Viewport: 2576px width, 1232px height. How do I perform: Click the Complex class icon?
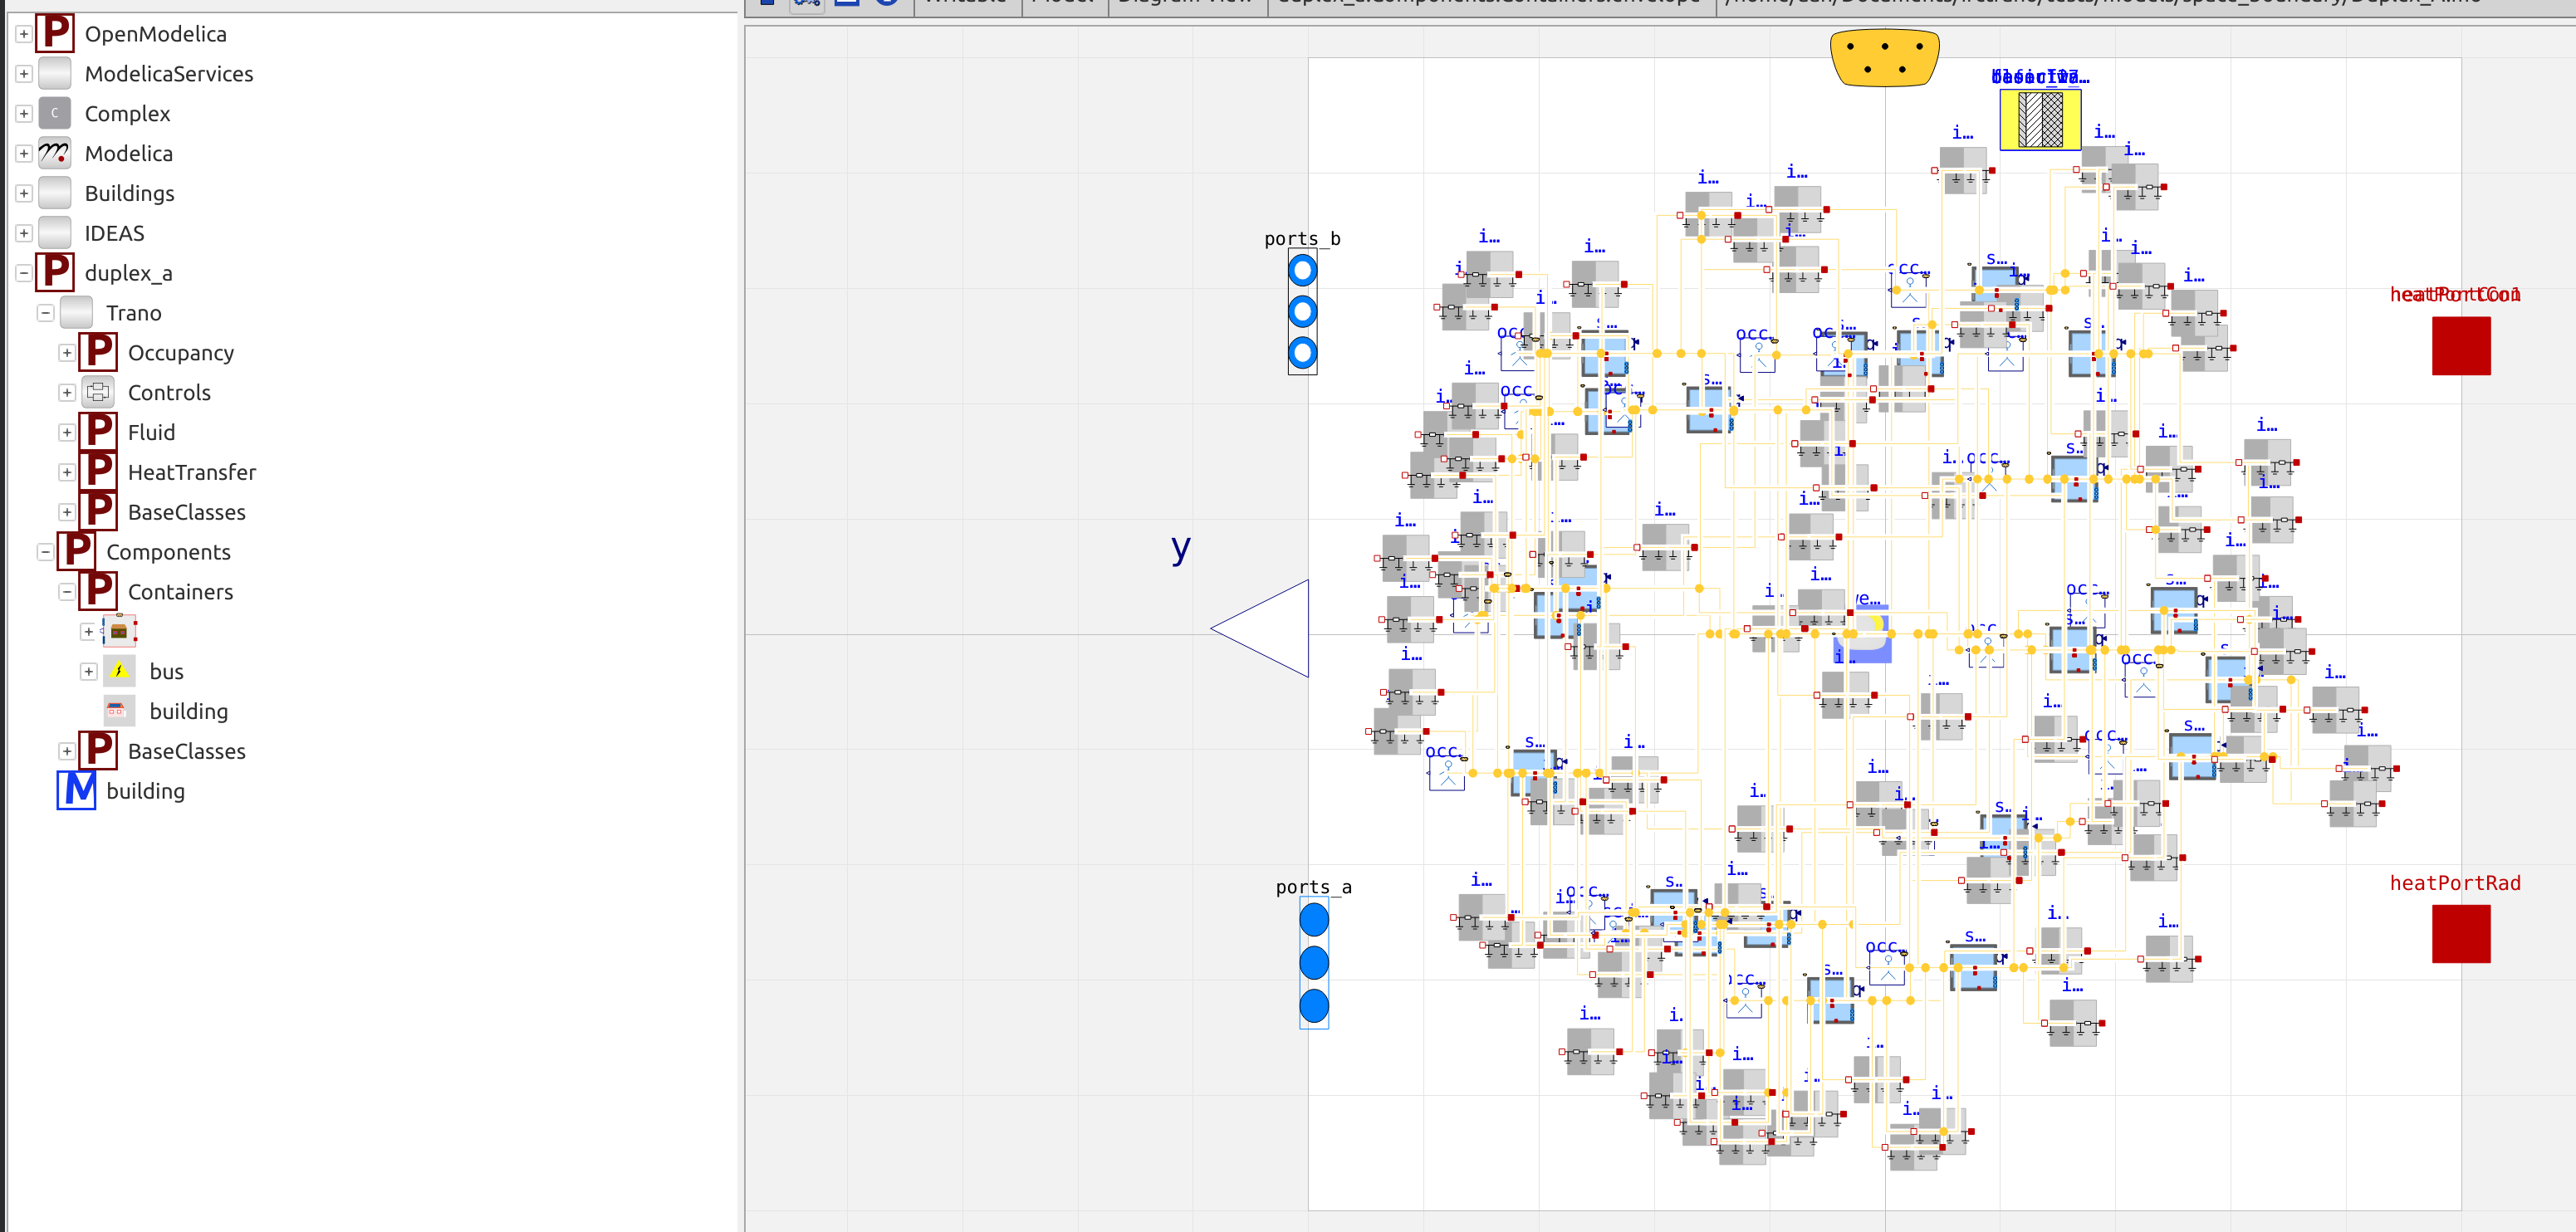point(55,113)
